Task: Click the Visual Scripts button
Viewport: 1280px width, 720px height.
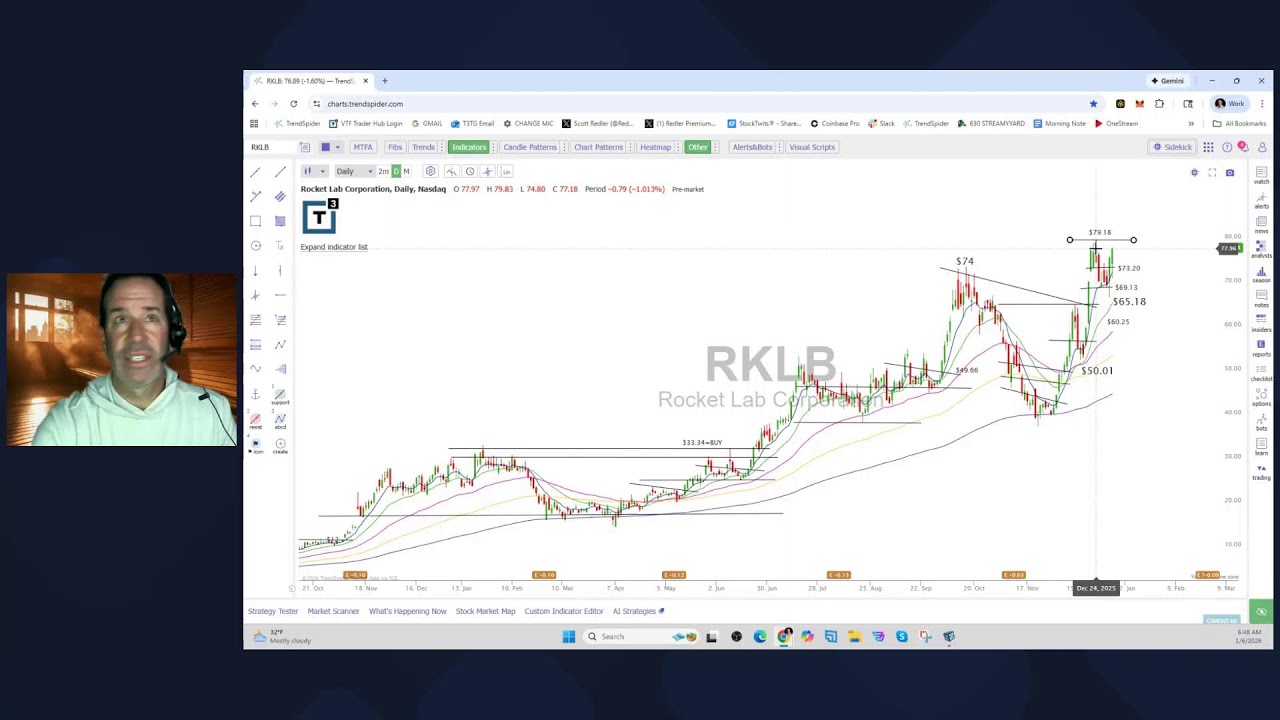Action: tap(811, 147)
